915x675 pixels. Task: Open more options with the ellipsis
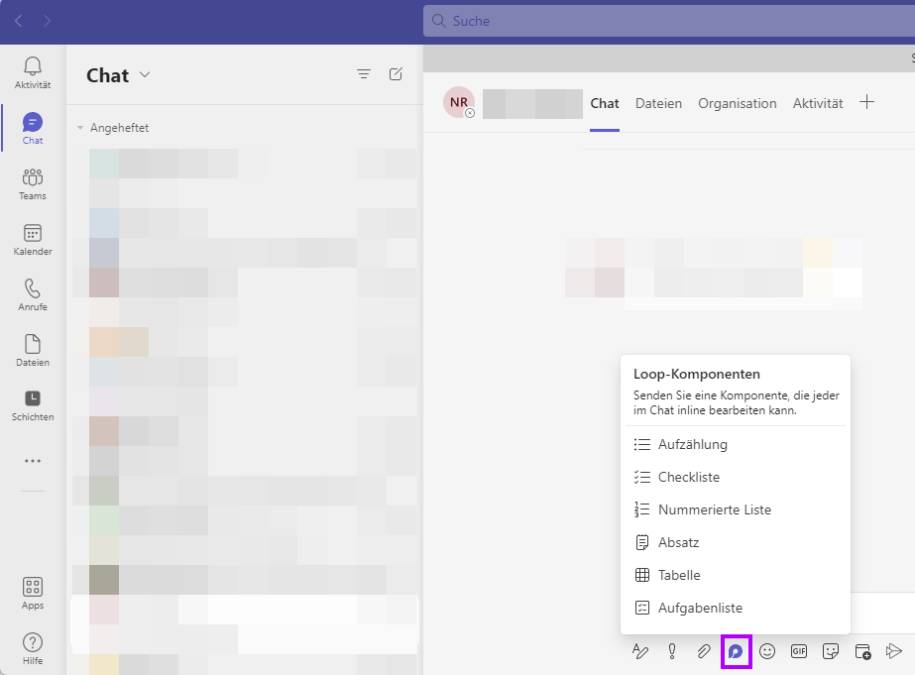coord(32,459)
